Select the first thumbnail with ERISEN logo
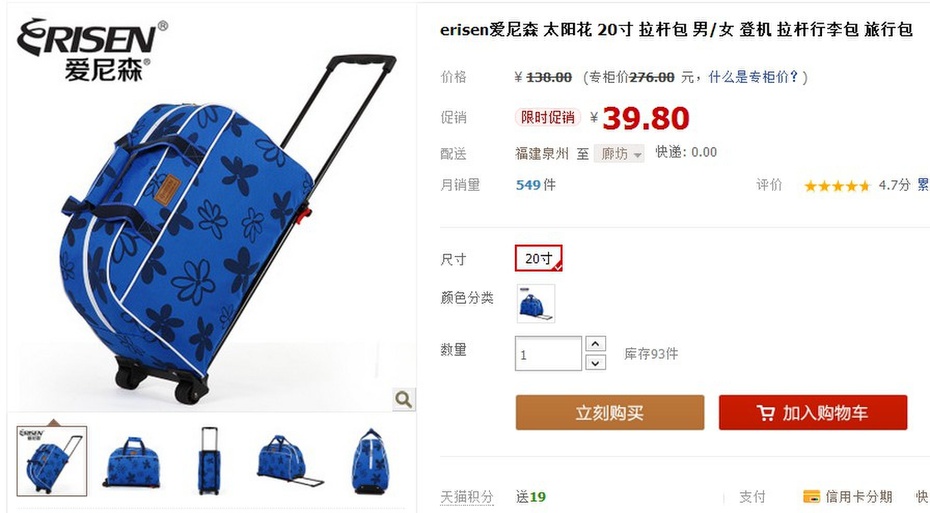 tap(52, 461)
